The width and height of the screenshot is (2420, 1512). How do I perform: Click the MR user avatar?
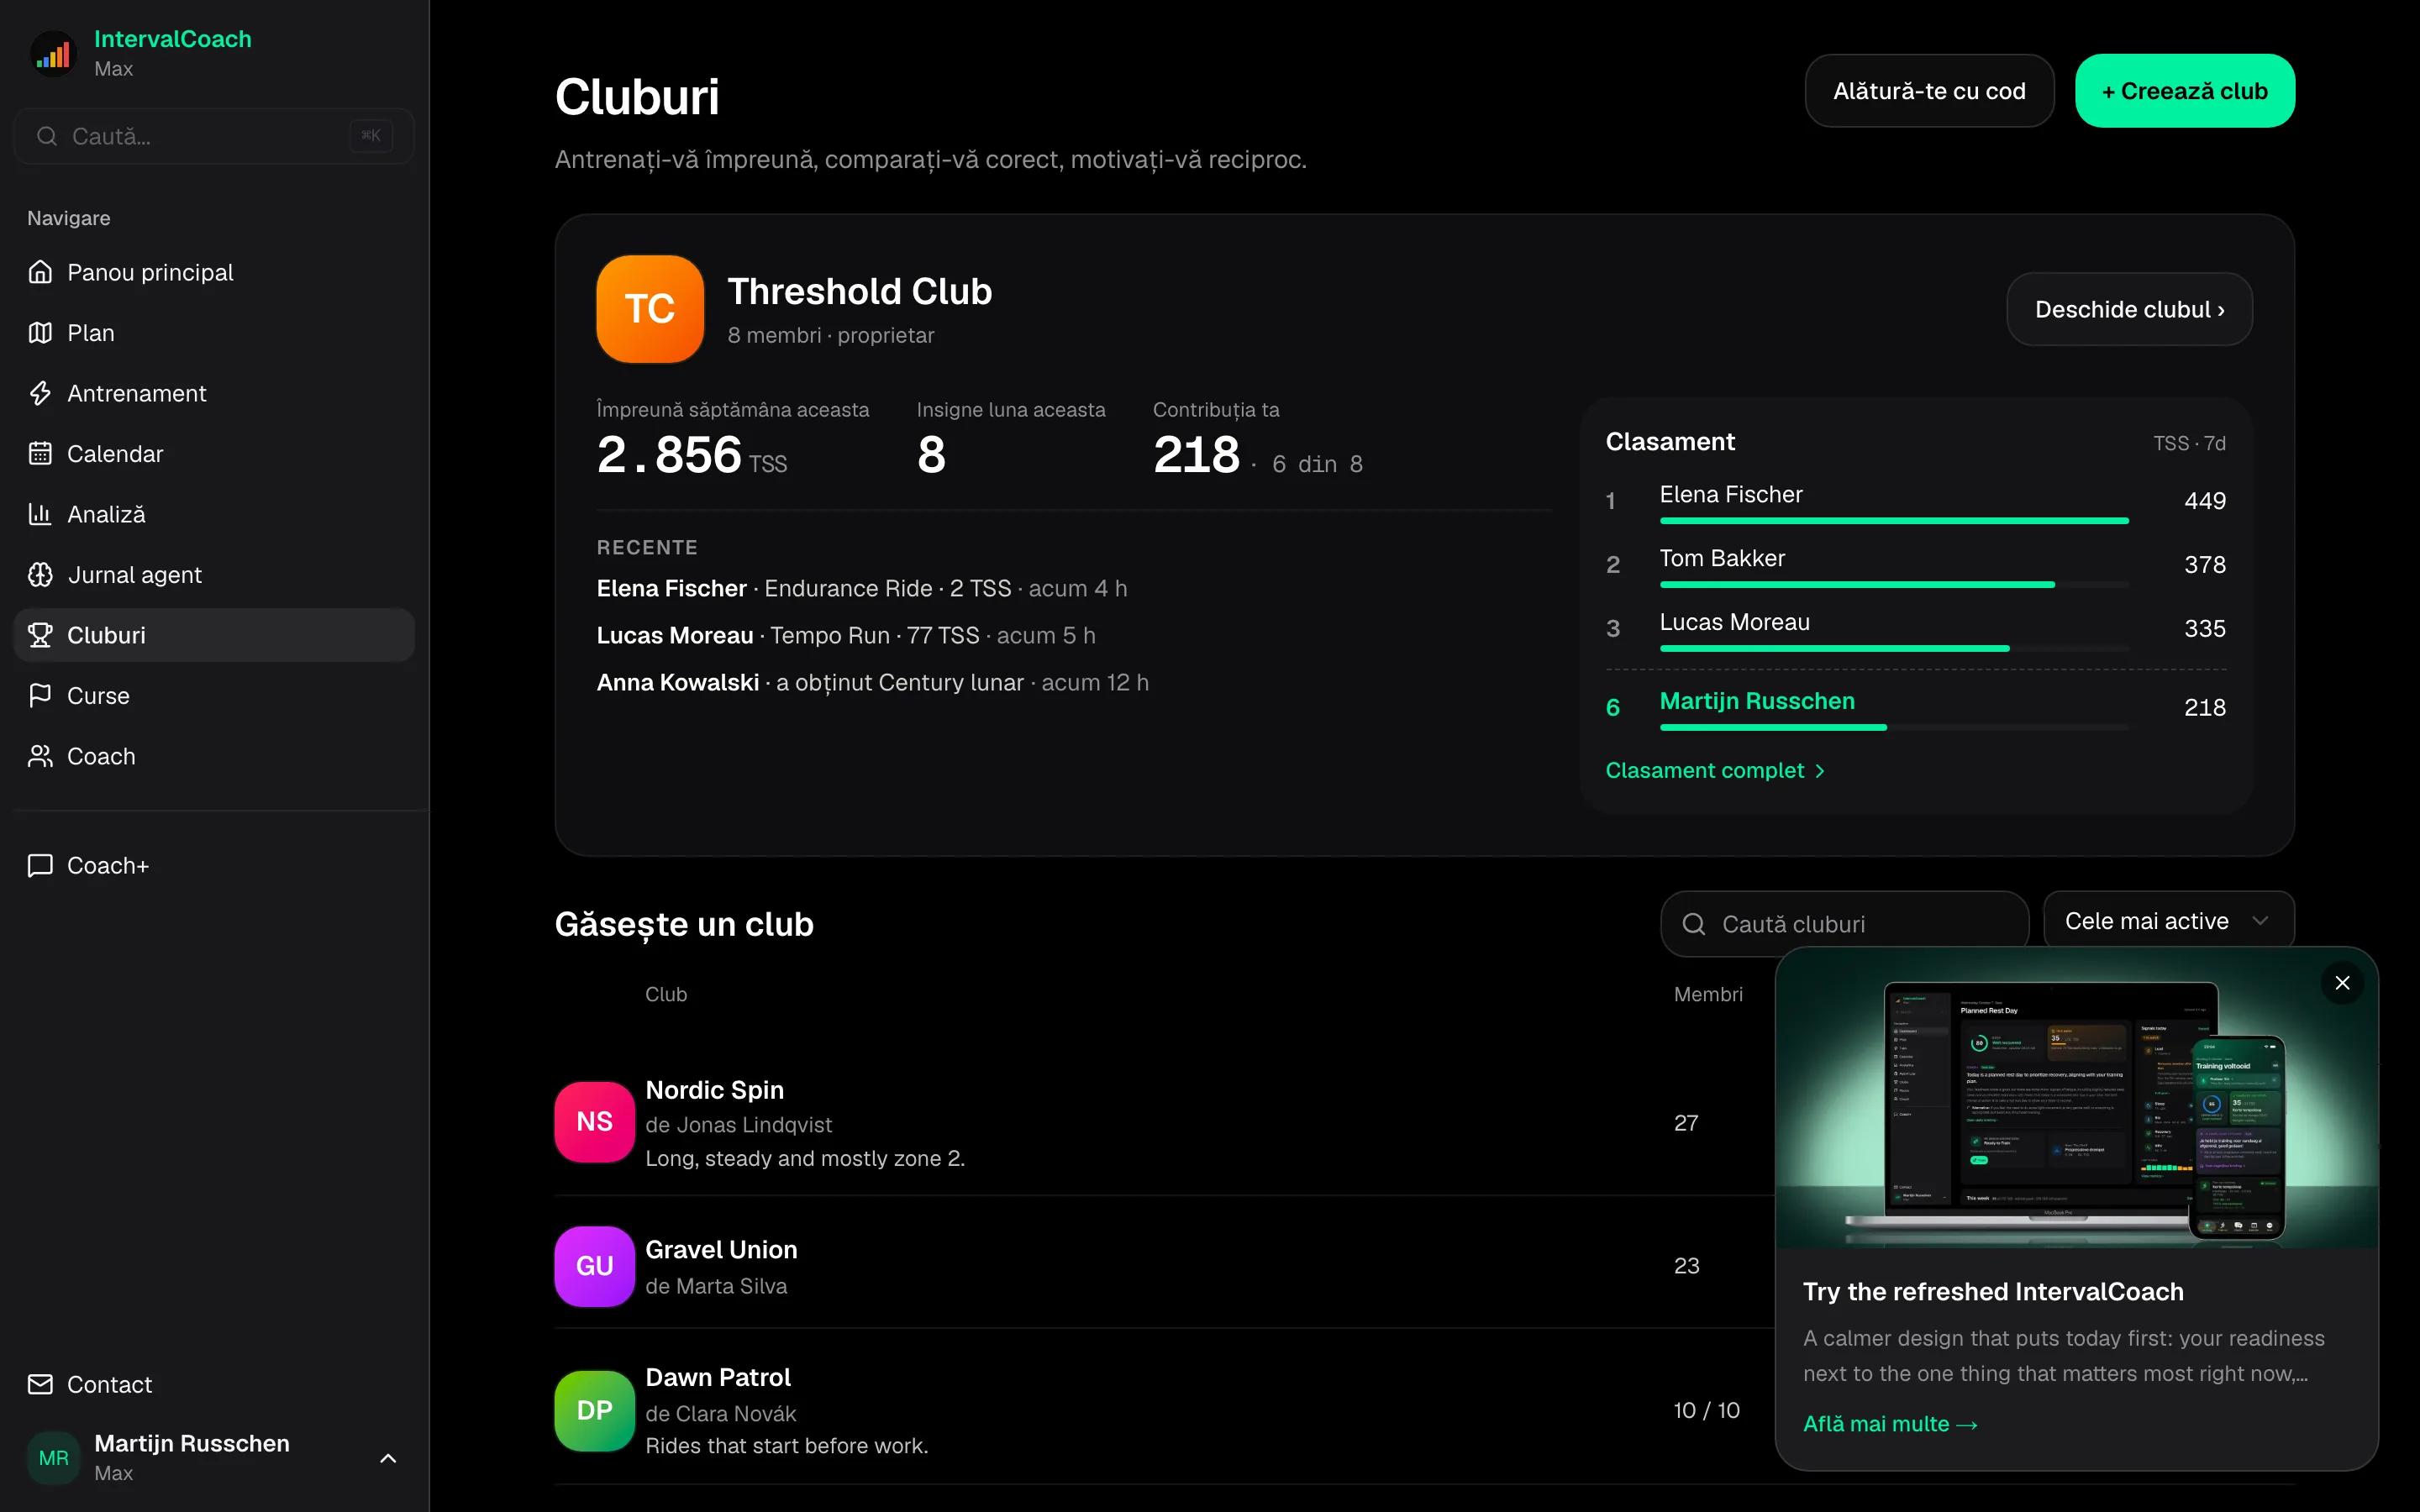click(x=54, y=1458)
